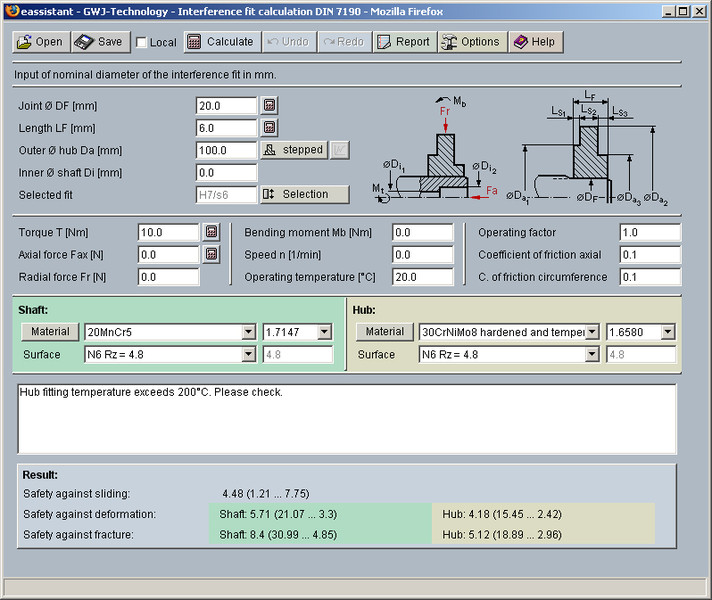
Task: Open the hub surface roughness dropdown
Action: click(x=591, y=354)
